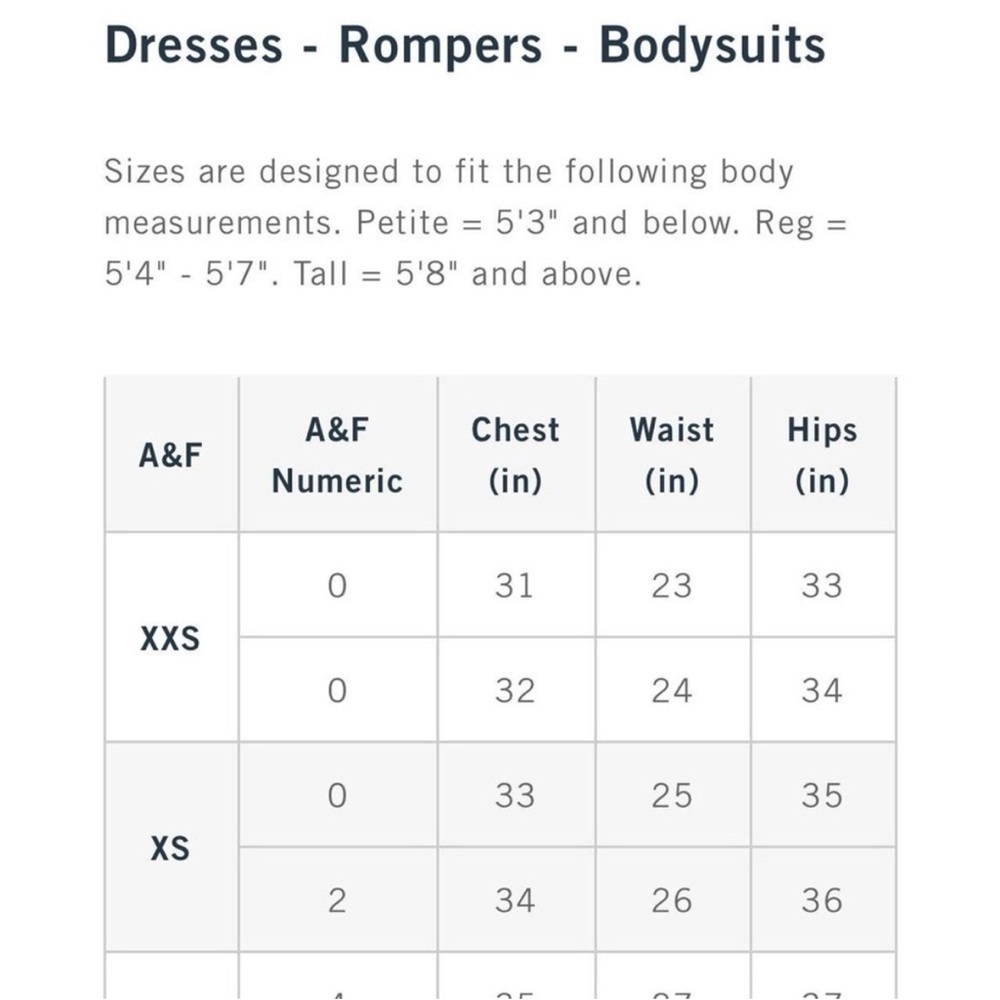Select the chest value 32 cell
The image size is (1000, 1000).
[x=515, y=691]
